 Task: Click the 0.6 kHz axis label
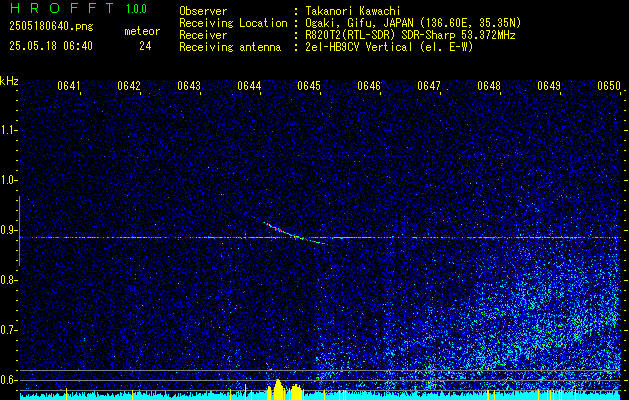9,380
